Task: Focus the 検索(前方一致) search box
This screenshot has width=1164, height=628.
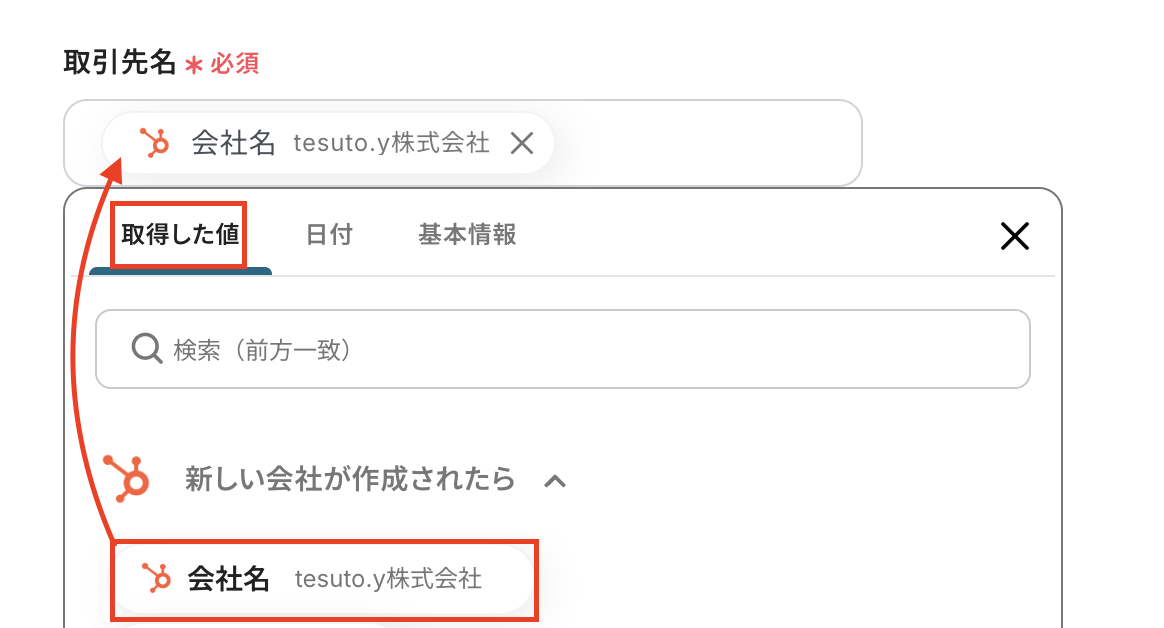Action: (580, 349)
